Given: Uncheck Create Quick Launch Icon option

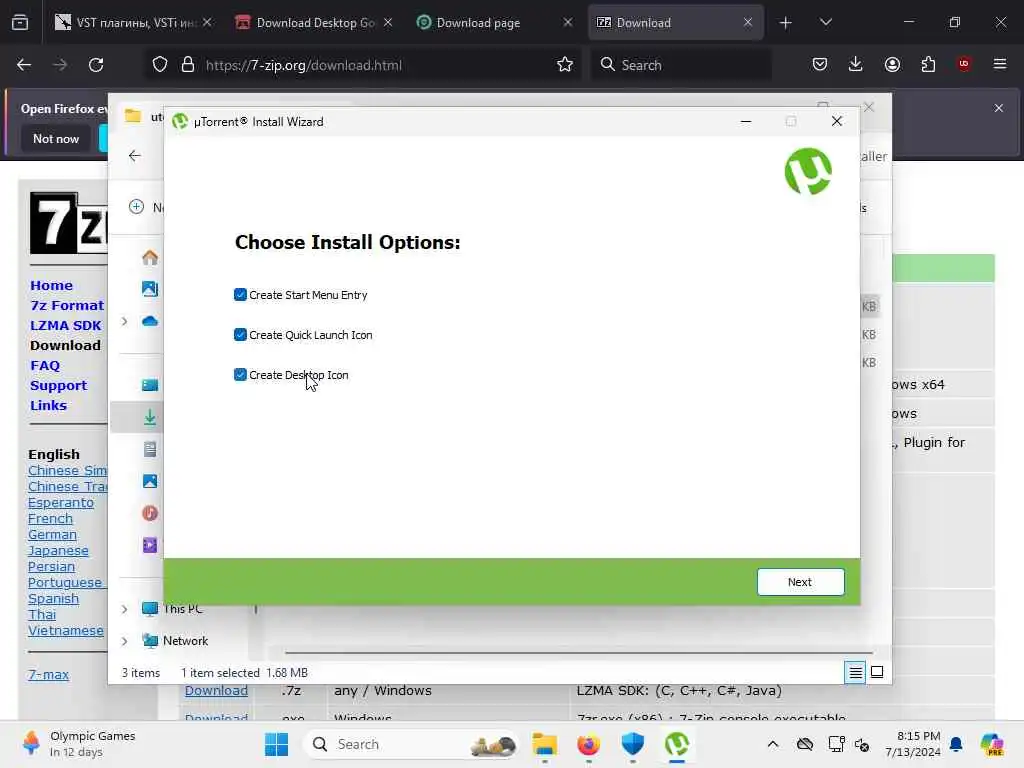Looking at the screenshot, I should [x=240, y=334].
